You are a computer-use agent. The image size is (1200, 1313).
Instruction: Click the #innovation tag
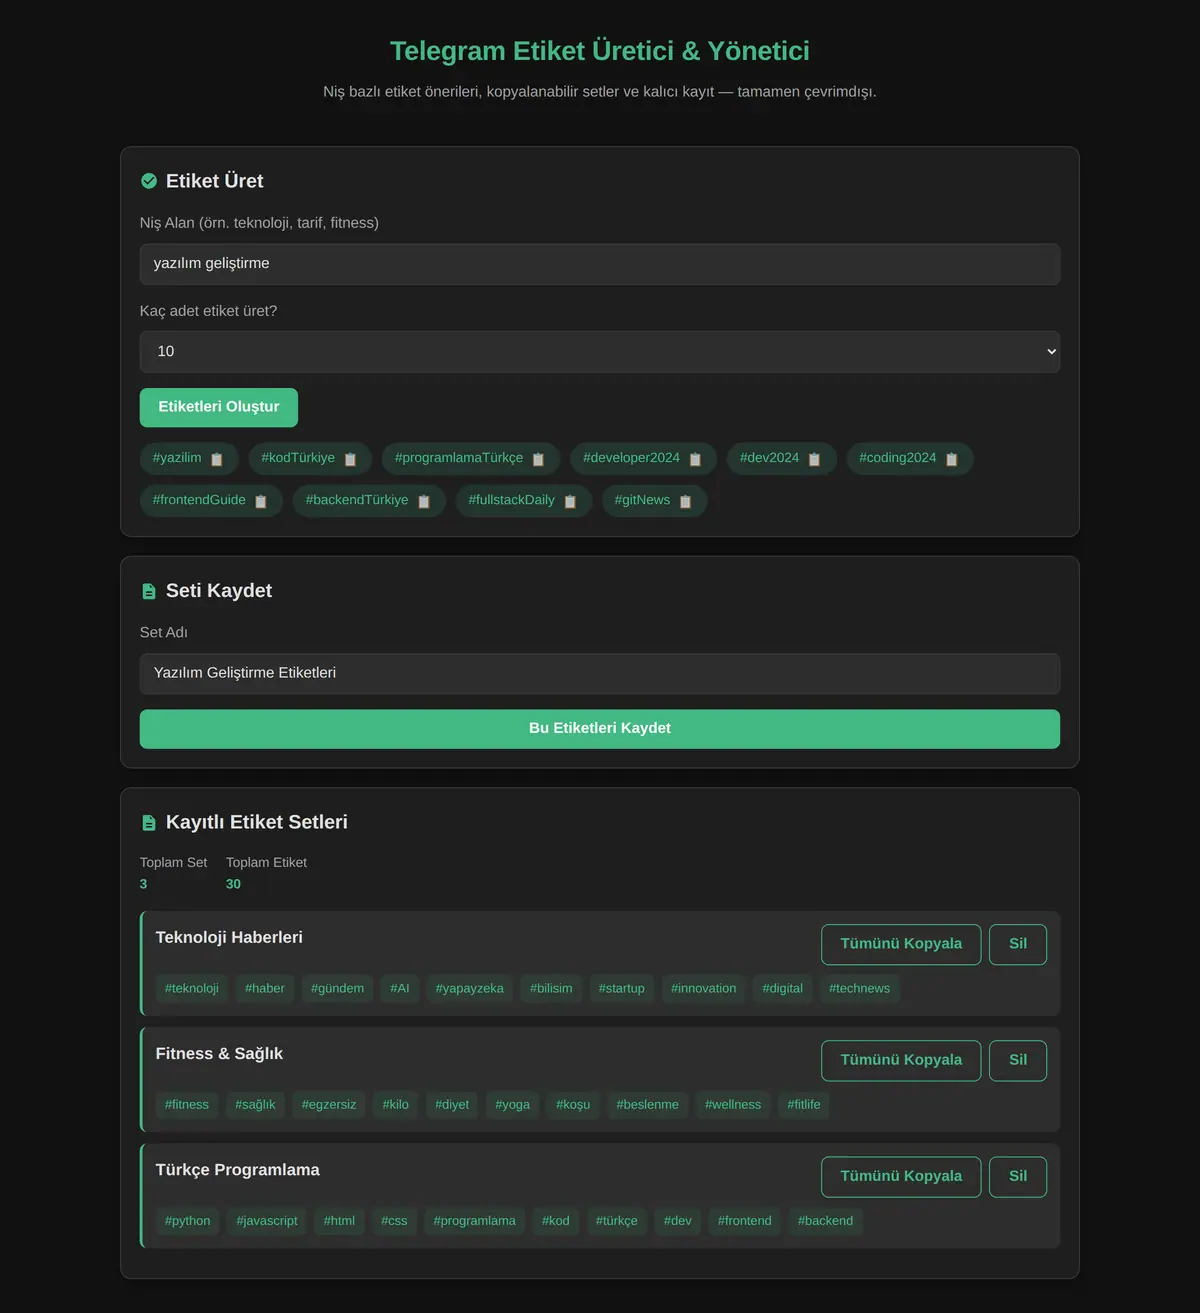(x=704, y=989)
